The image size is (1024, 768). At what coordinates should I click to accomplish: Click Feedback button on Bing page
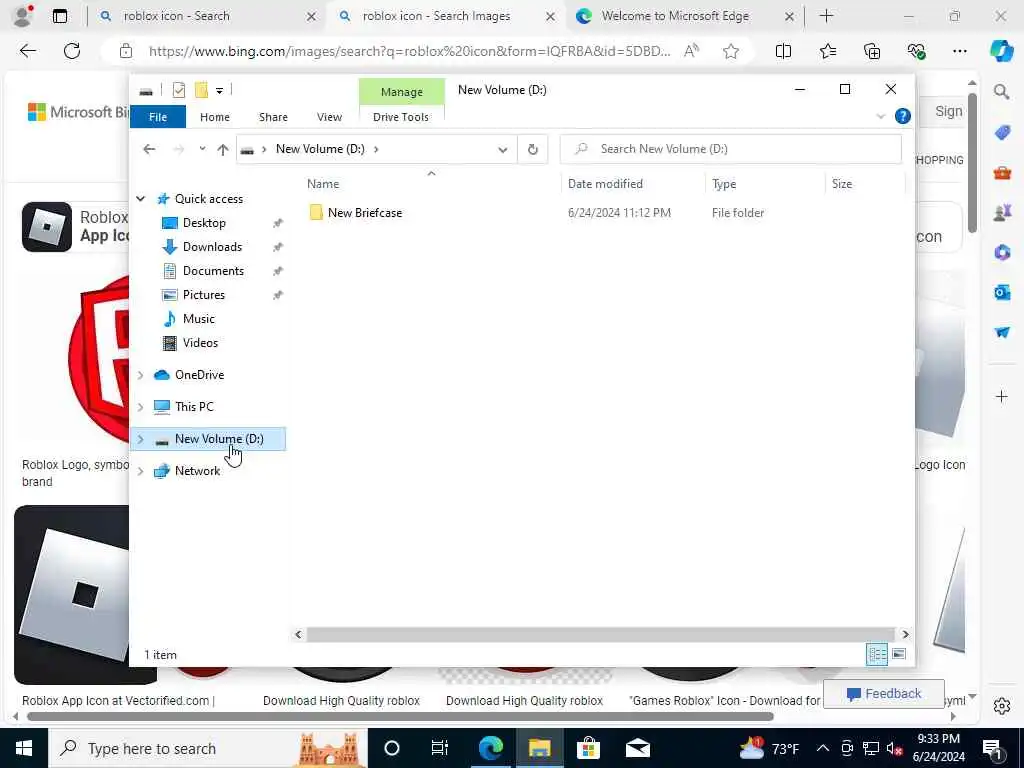[884, 694]
